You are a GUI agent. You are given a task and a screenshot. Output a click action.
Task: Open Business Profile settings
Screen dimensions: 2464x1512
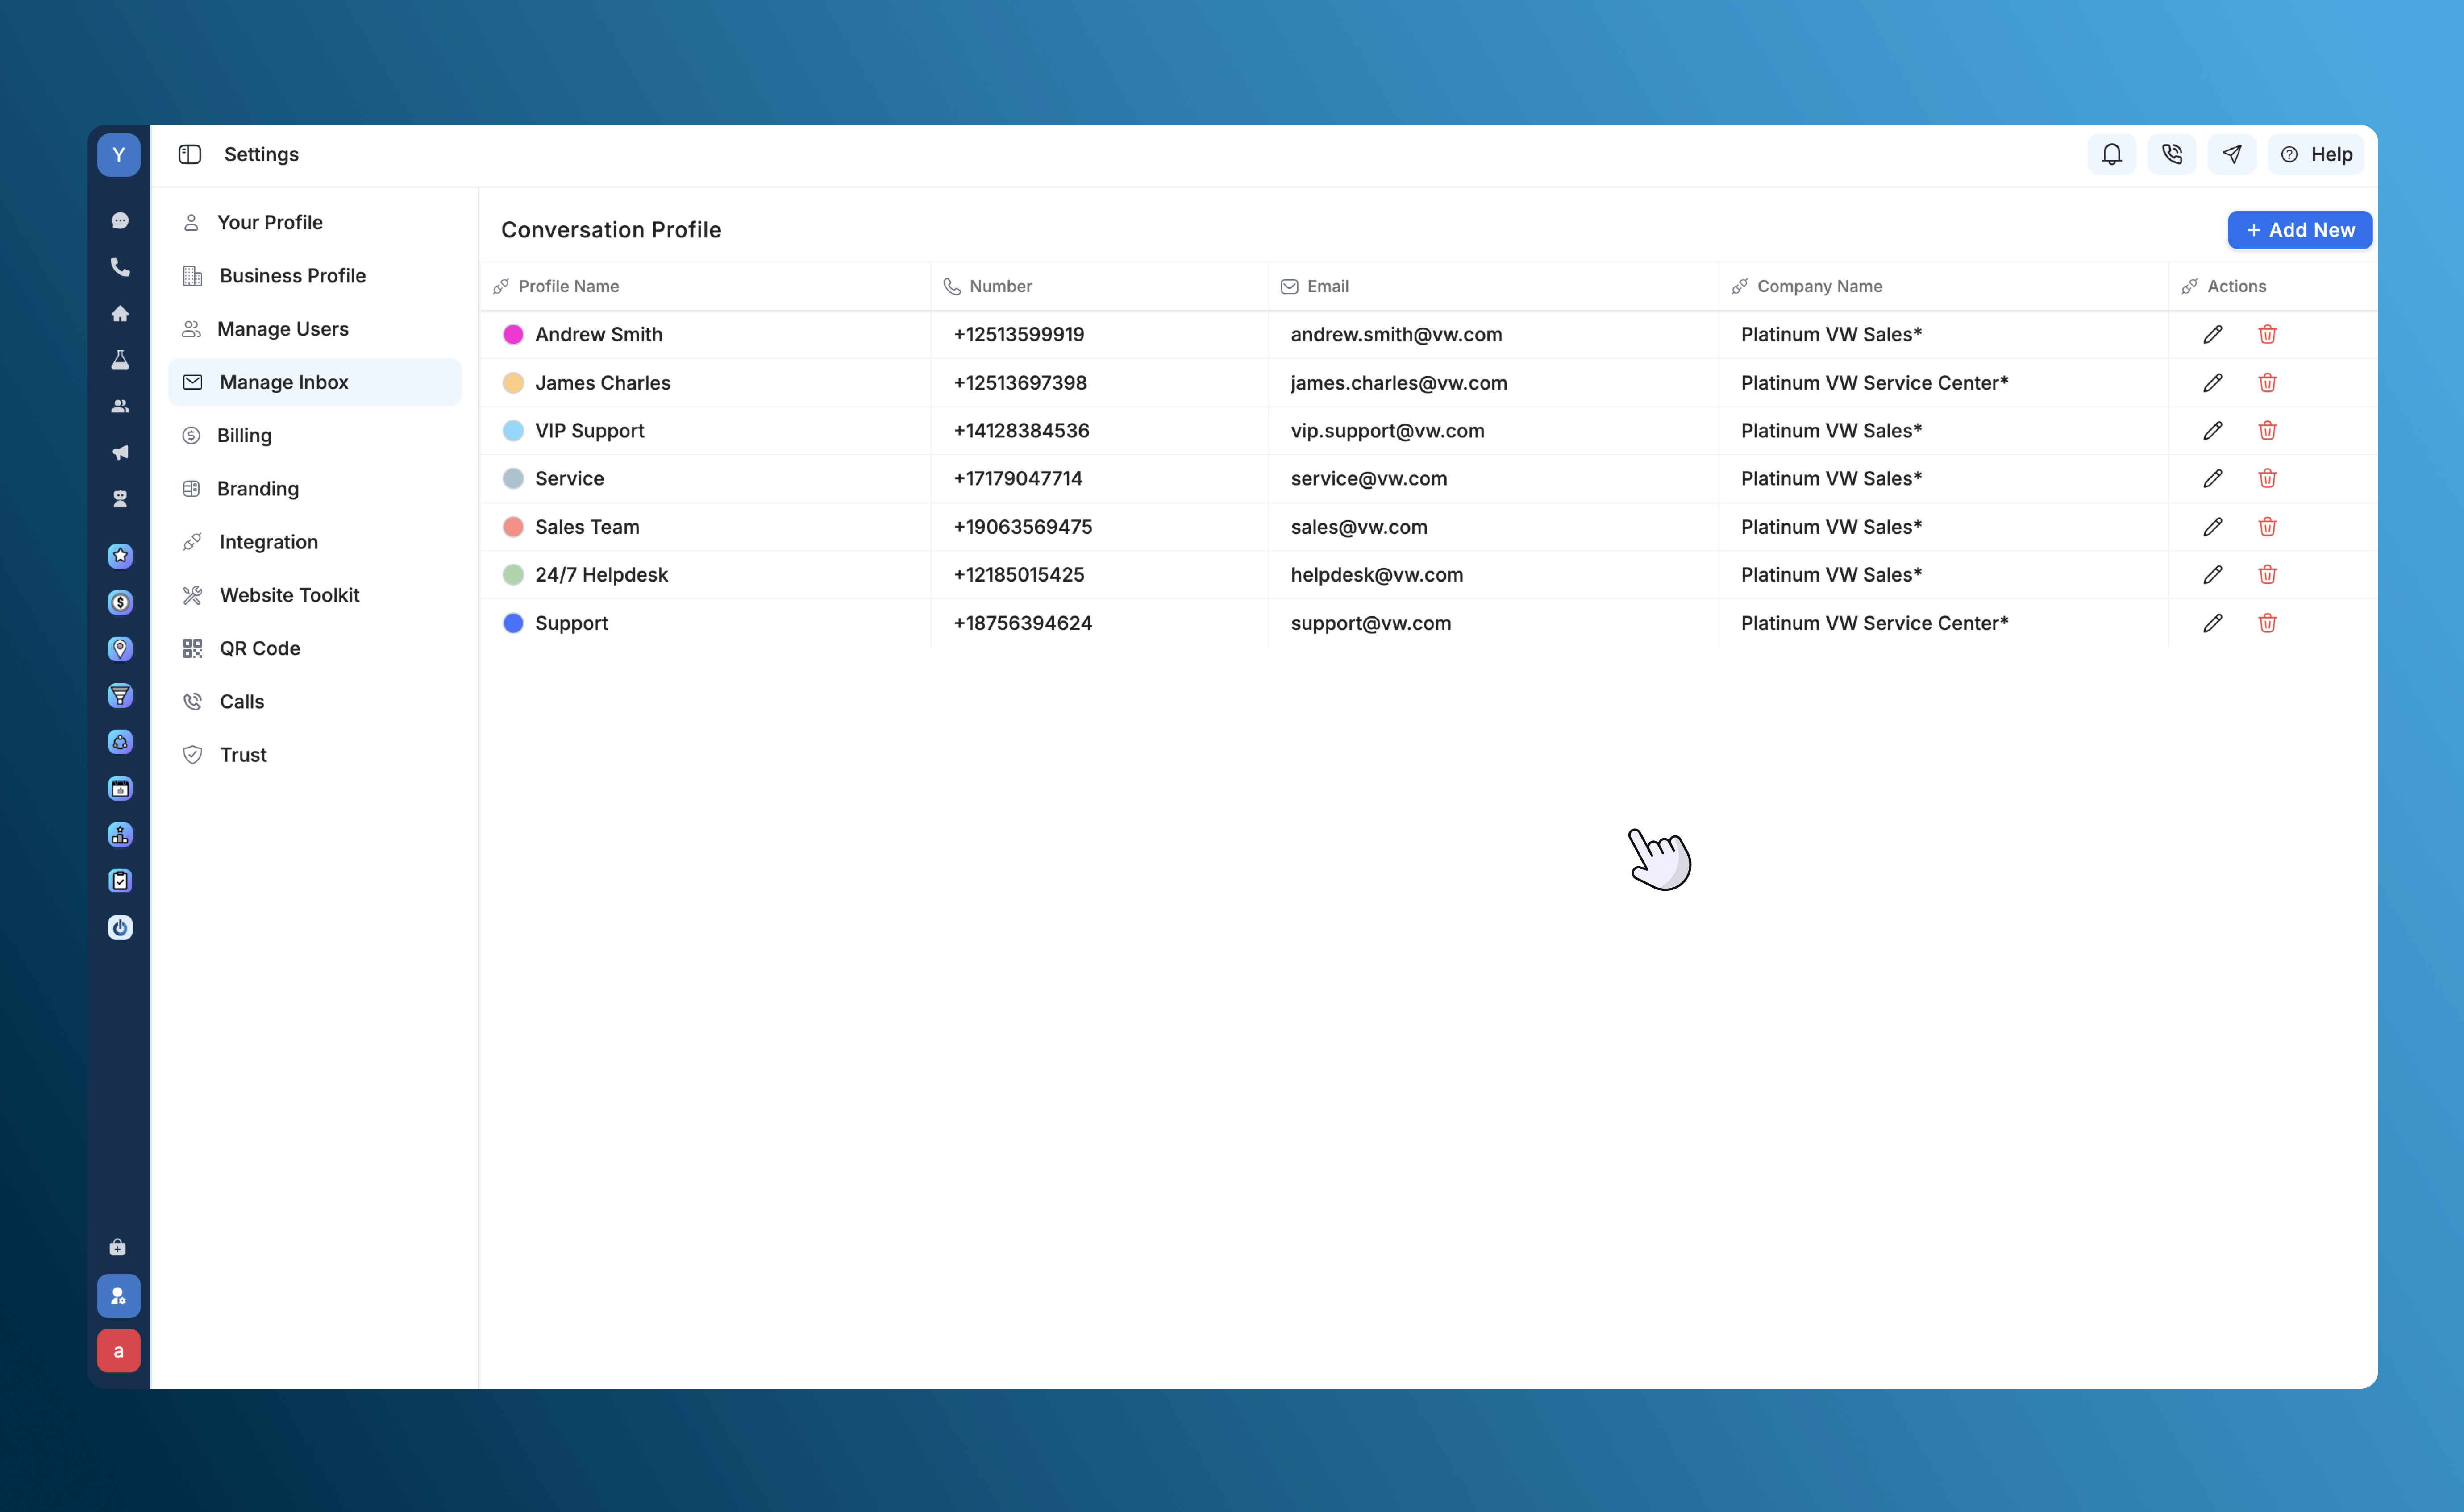coord(292,276)
